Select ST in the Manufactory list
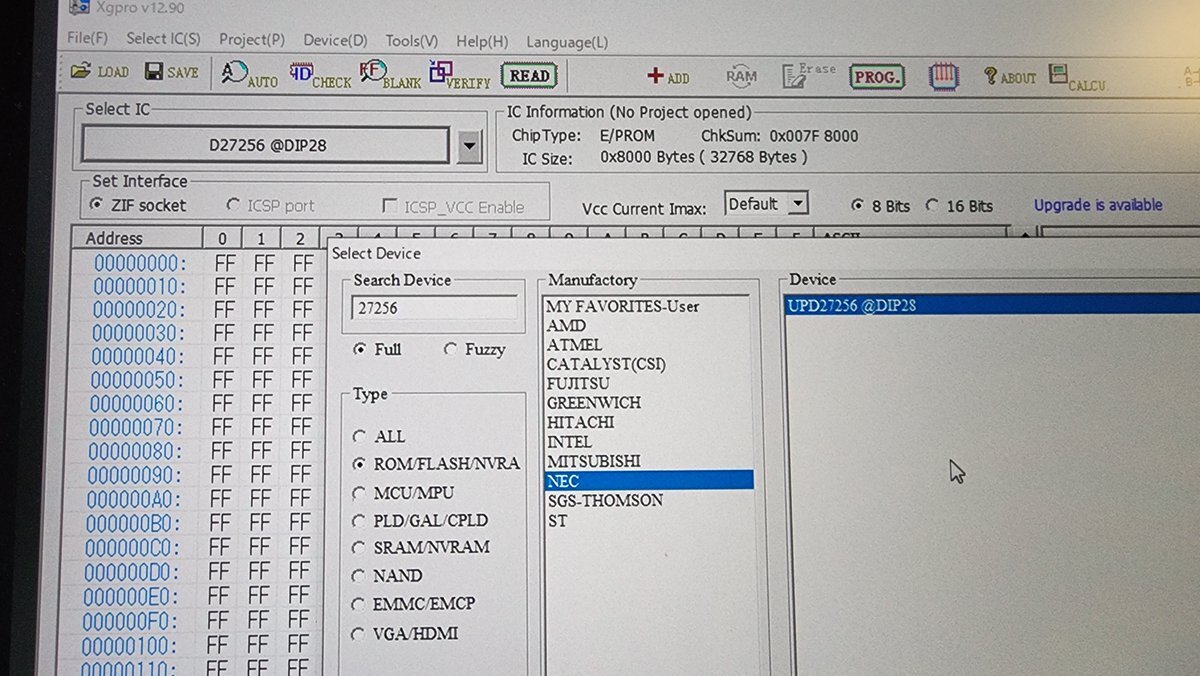Image resolution: width=1200 pixels, height=676 pixels. click(x=648, y=520)
